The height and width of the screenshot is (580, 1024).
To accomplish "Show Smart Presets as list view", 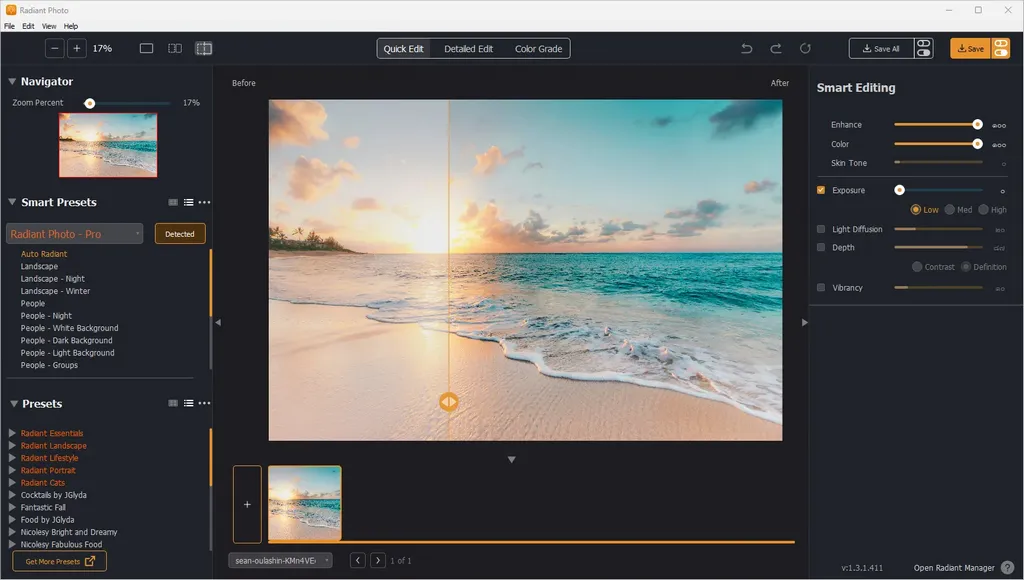I will click(x=189, y=202).
